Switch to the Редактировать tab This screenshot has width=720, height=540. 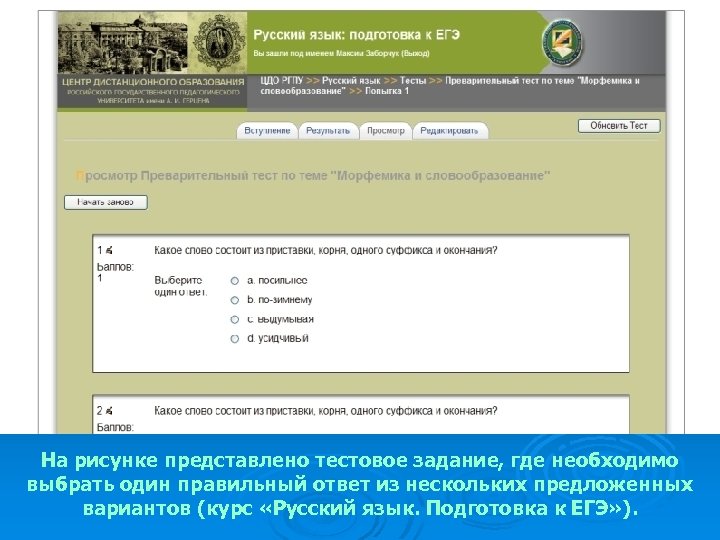click(x=449, y=131)
